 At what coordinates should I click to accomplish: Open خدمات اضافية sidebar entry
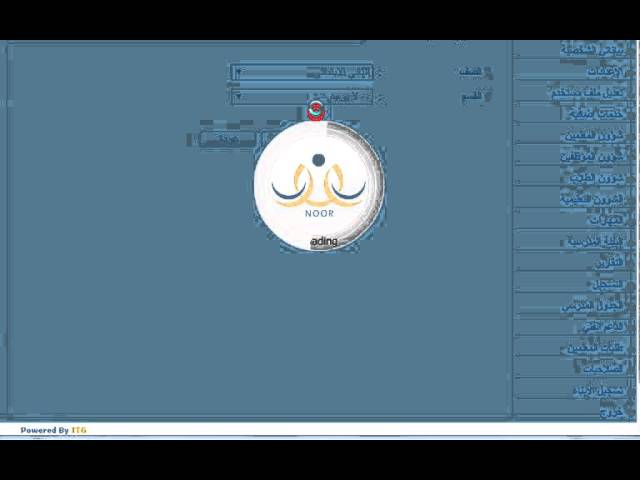coord(597,114)
